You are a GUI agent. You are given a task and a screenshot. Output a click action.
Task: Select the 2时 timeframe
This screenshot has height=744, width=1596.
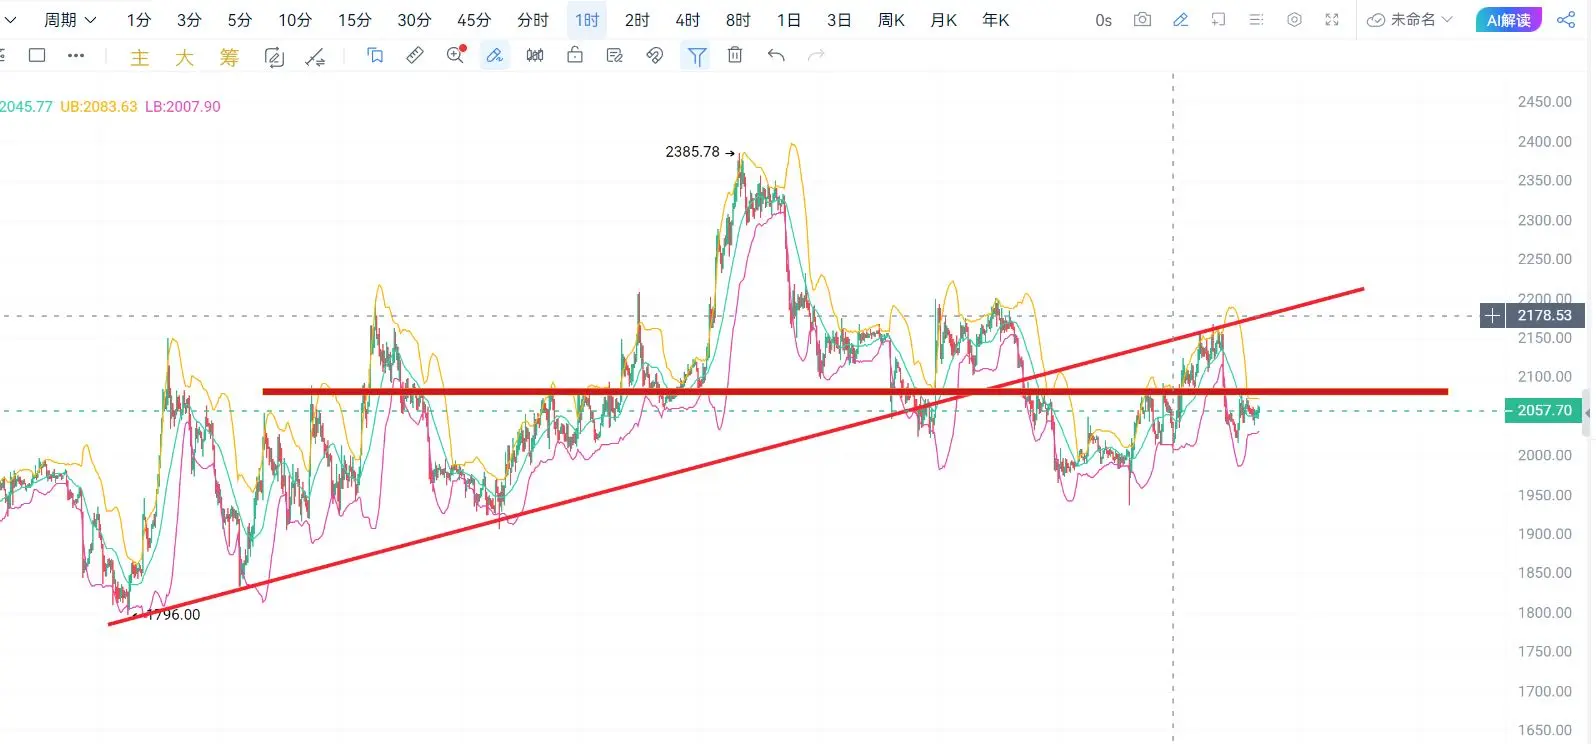point(637,20)
